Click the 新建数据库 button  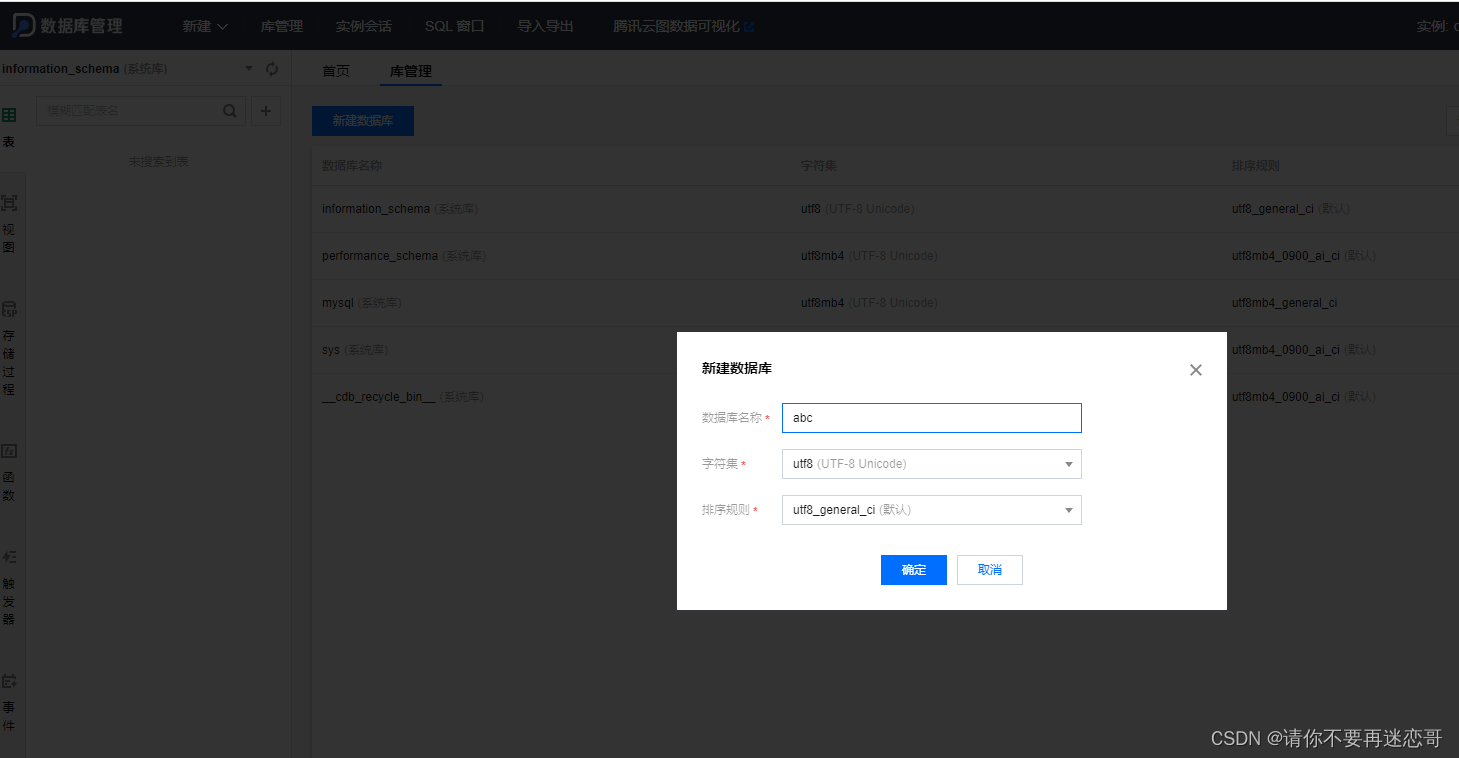(363, 120)
